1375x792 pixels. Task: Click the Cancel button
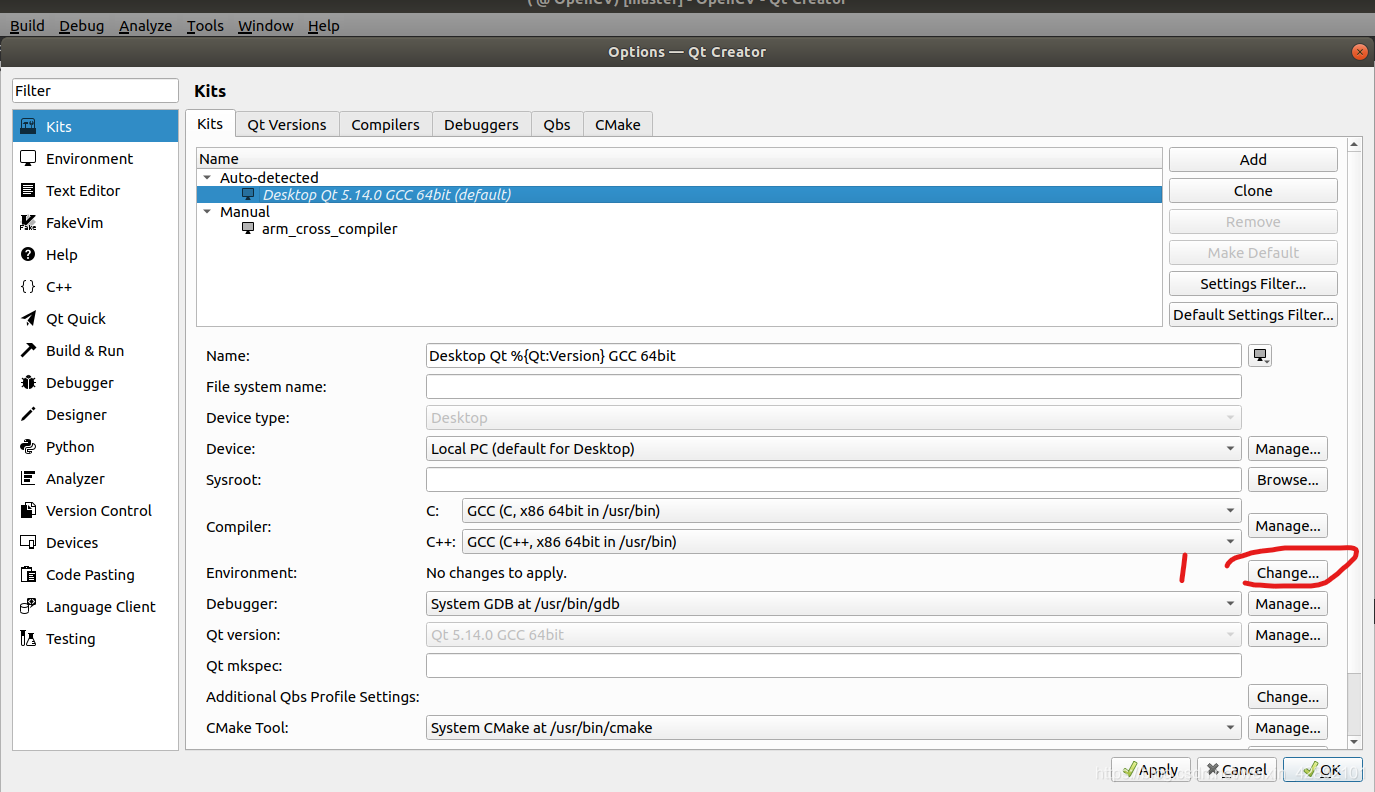coord(1237,769)
